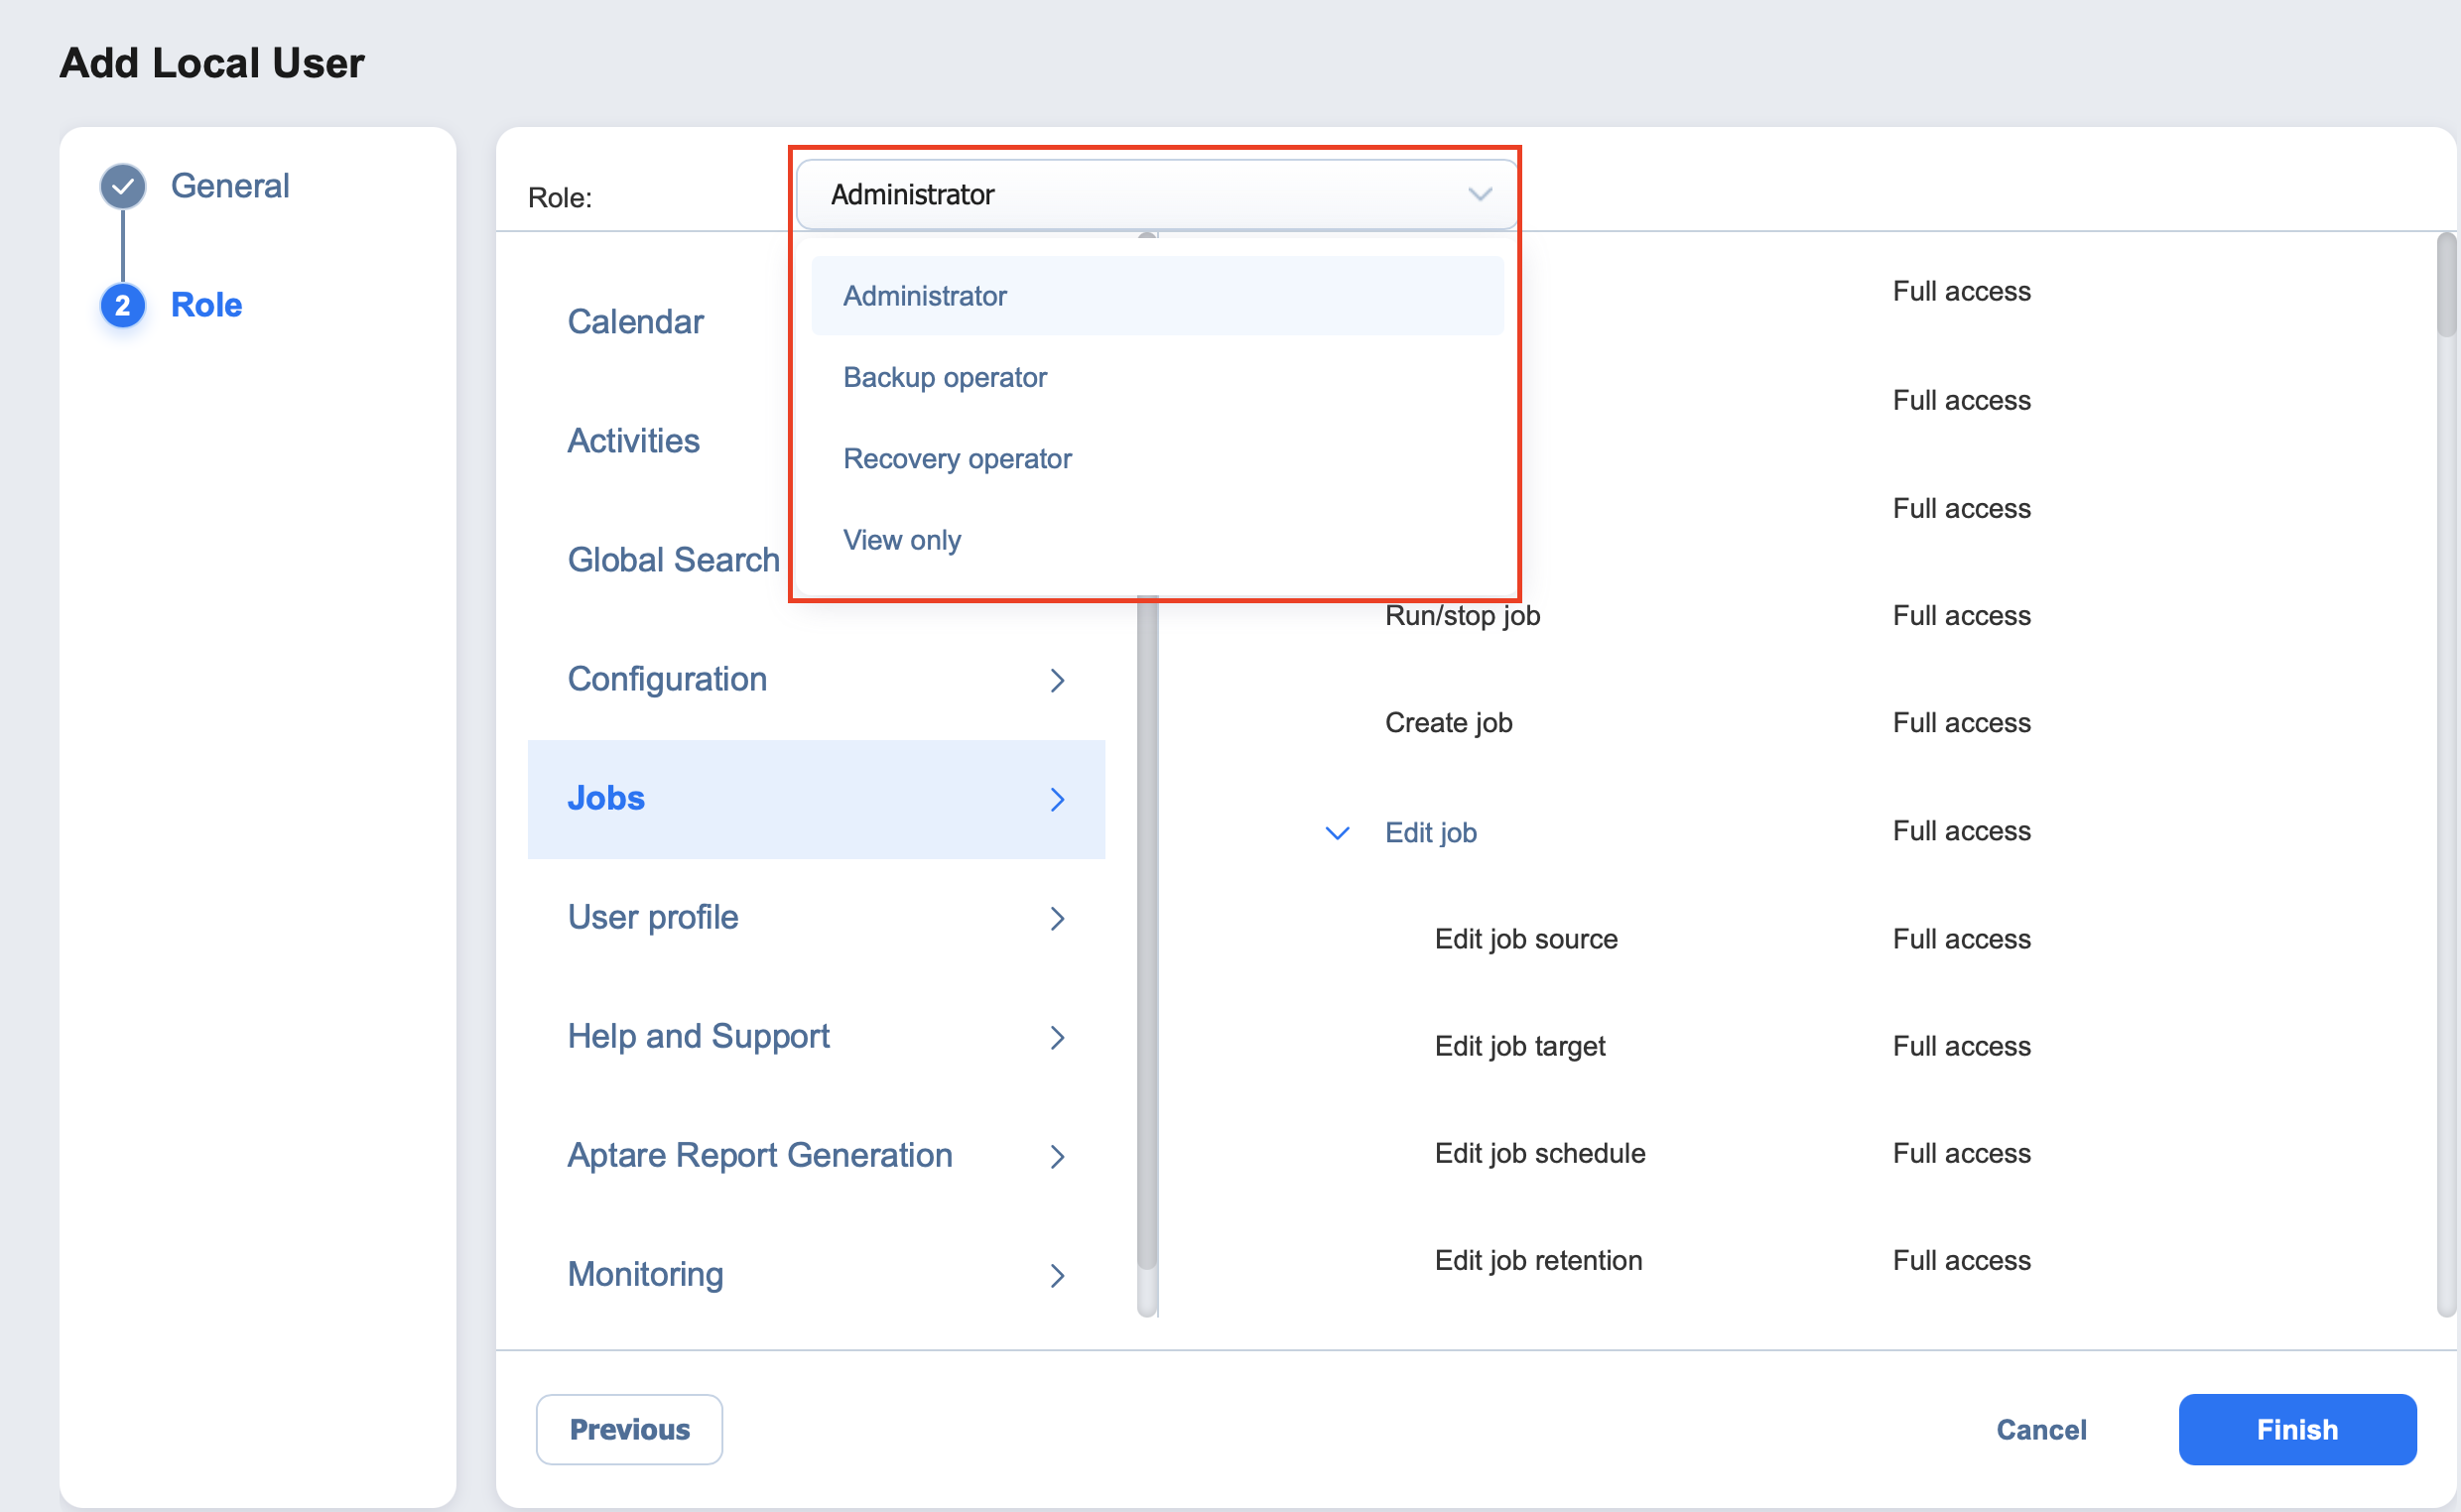This screenshot has width=2461, height=1512.
Task: Collapse the Edit job chevron
Action: (1337, 832)
